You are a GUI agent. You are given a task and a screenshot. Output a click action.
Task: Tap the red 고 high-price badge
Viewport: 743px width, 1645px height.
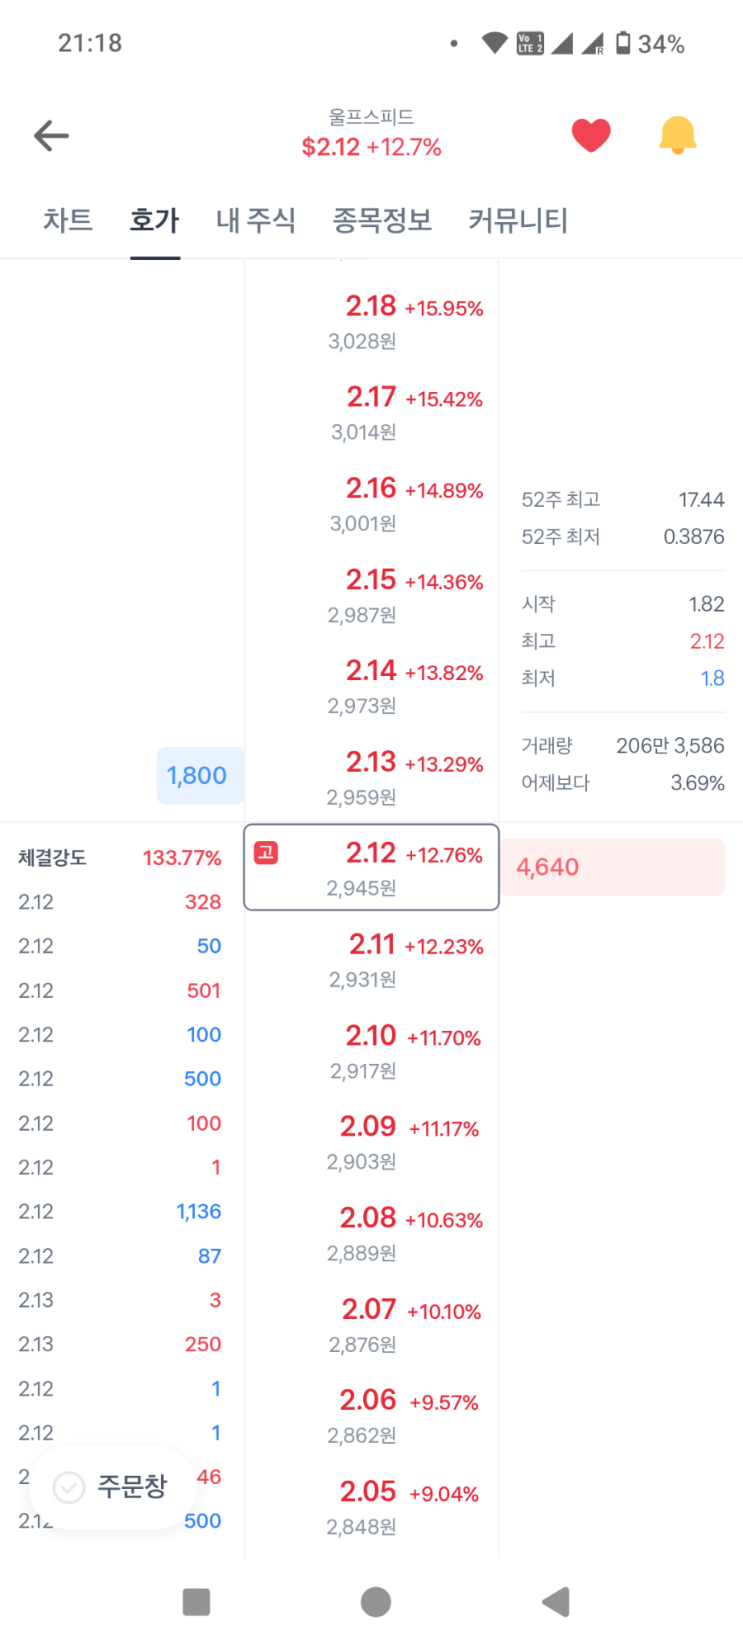266,853
